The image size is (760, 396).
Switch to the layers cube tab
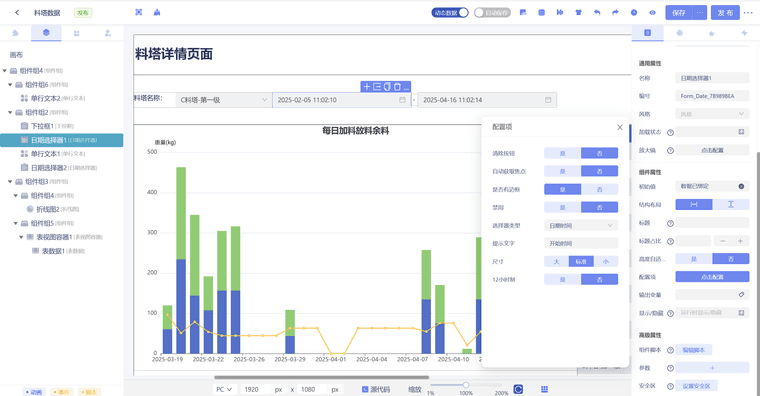(46, 32)
